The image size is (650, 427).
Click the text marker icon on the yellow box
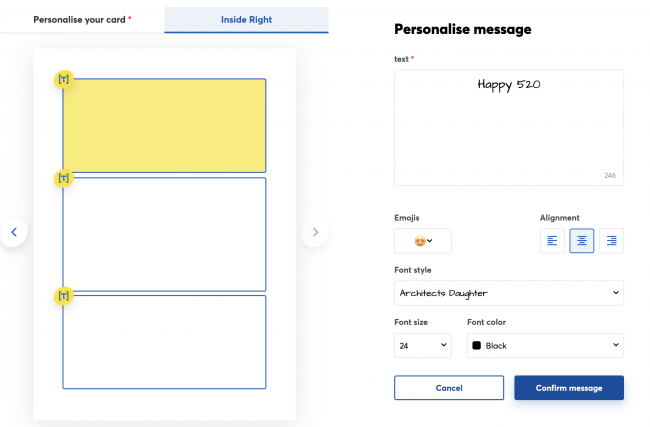[63, 79]
